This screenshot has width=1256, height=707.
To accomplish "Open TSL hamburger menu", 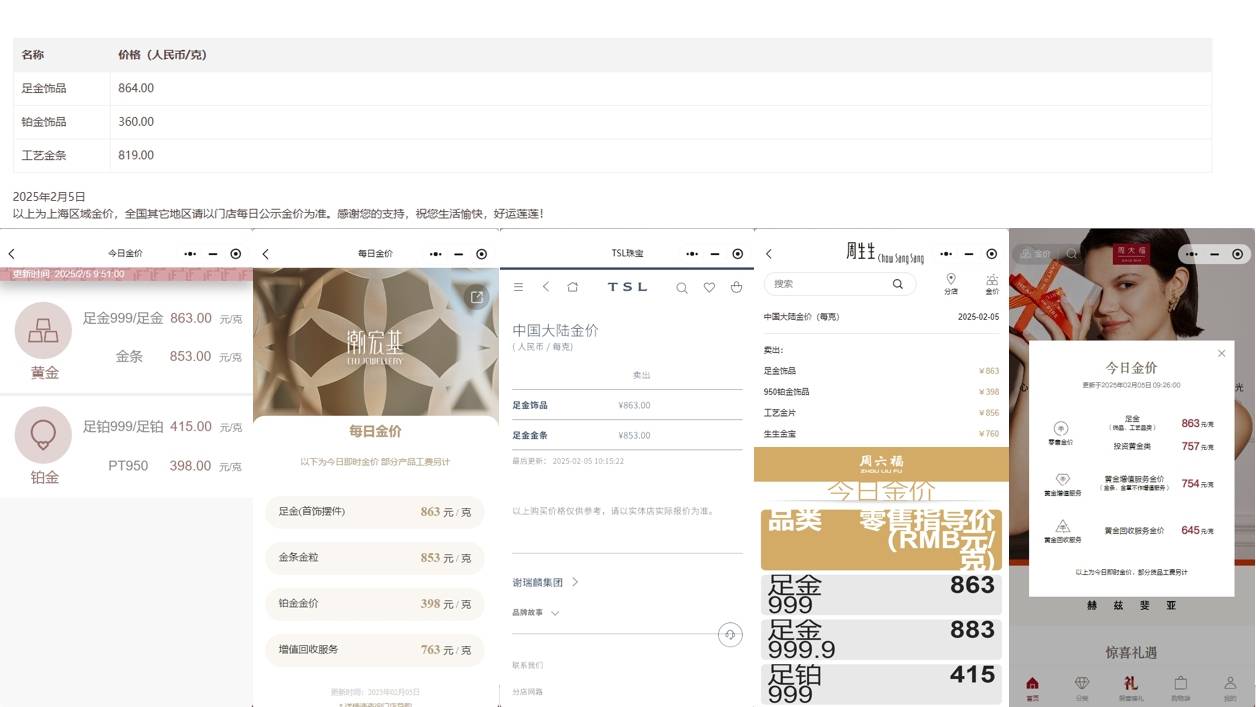I will point(518,287).
